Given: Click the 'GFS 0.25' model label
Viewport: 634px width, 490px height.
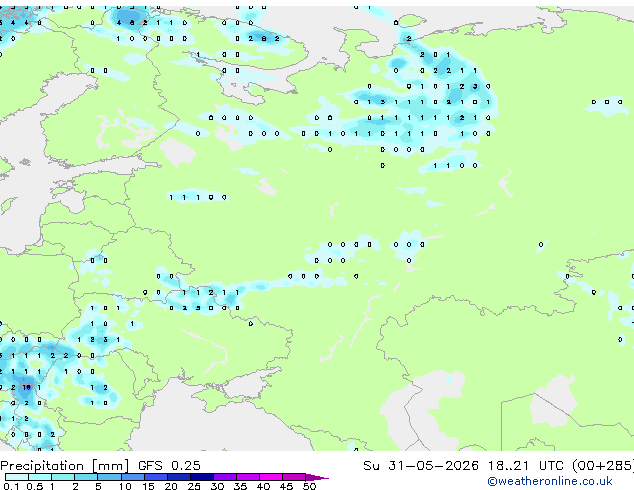Looking at the screenshot, I should (x=169, y=466).
